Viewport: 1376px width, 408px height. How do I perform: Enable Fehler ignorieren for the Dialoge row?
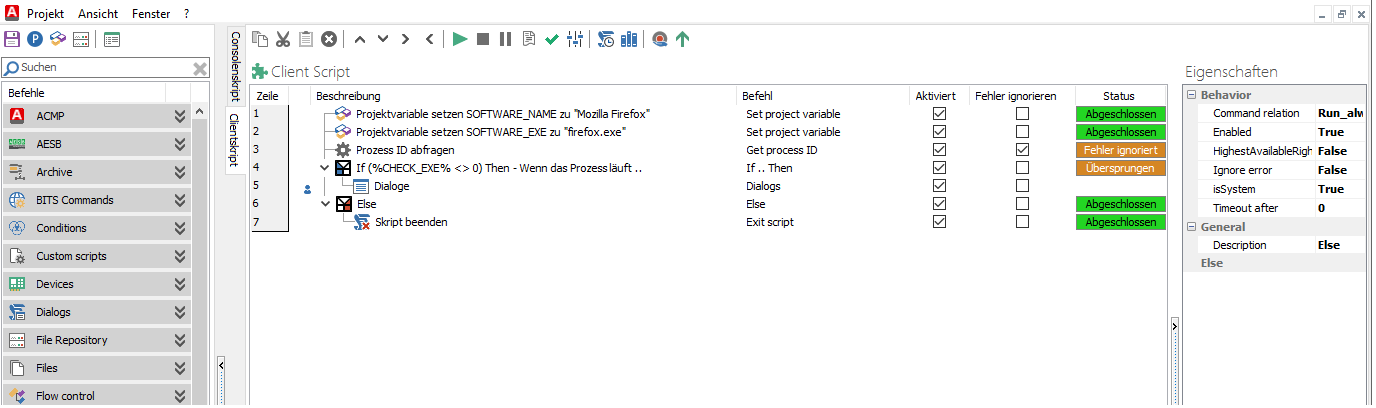click(x=1022, y=186)
